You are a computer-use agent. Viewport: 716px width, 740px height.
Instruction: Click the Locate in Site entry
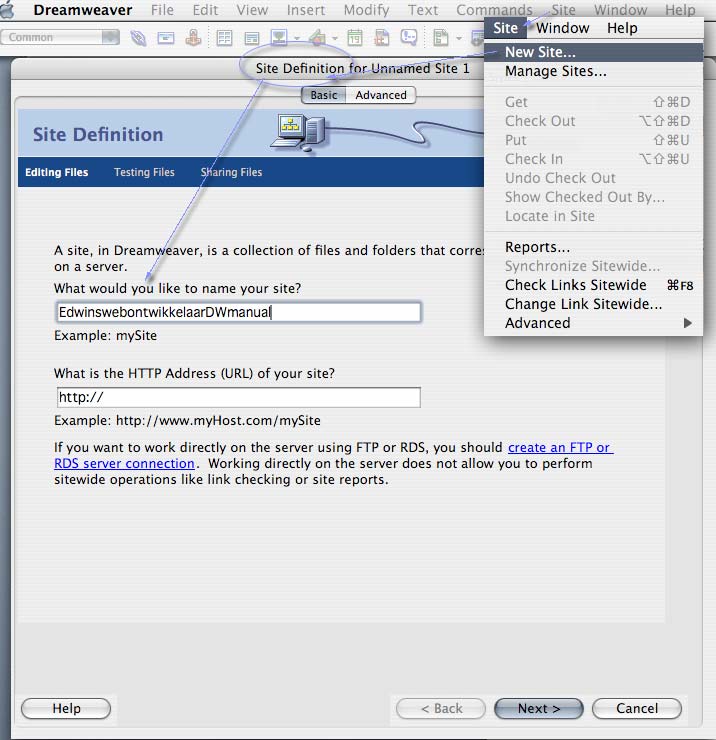tap(594, 216)
